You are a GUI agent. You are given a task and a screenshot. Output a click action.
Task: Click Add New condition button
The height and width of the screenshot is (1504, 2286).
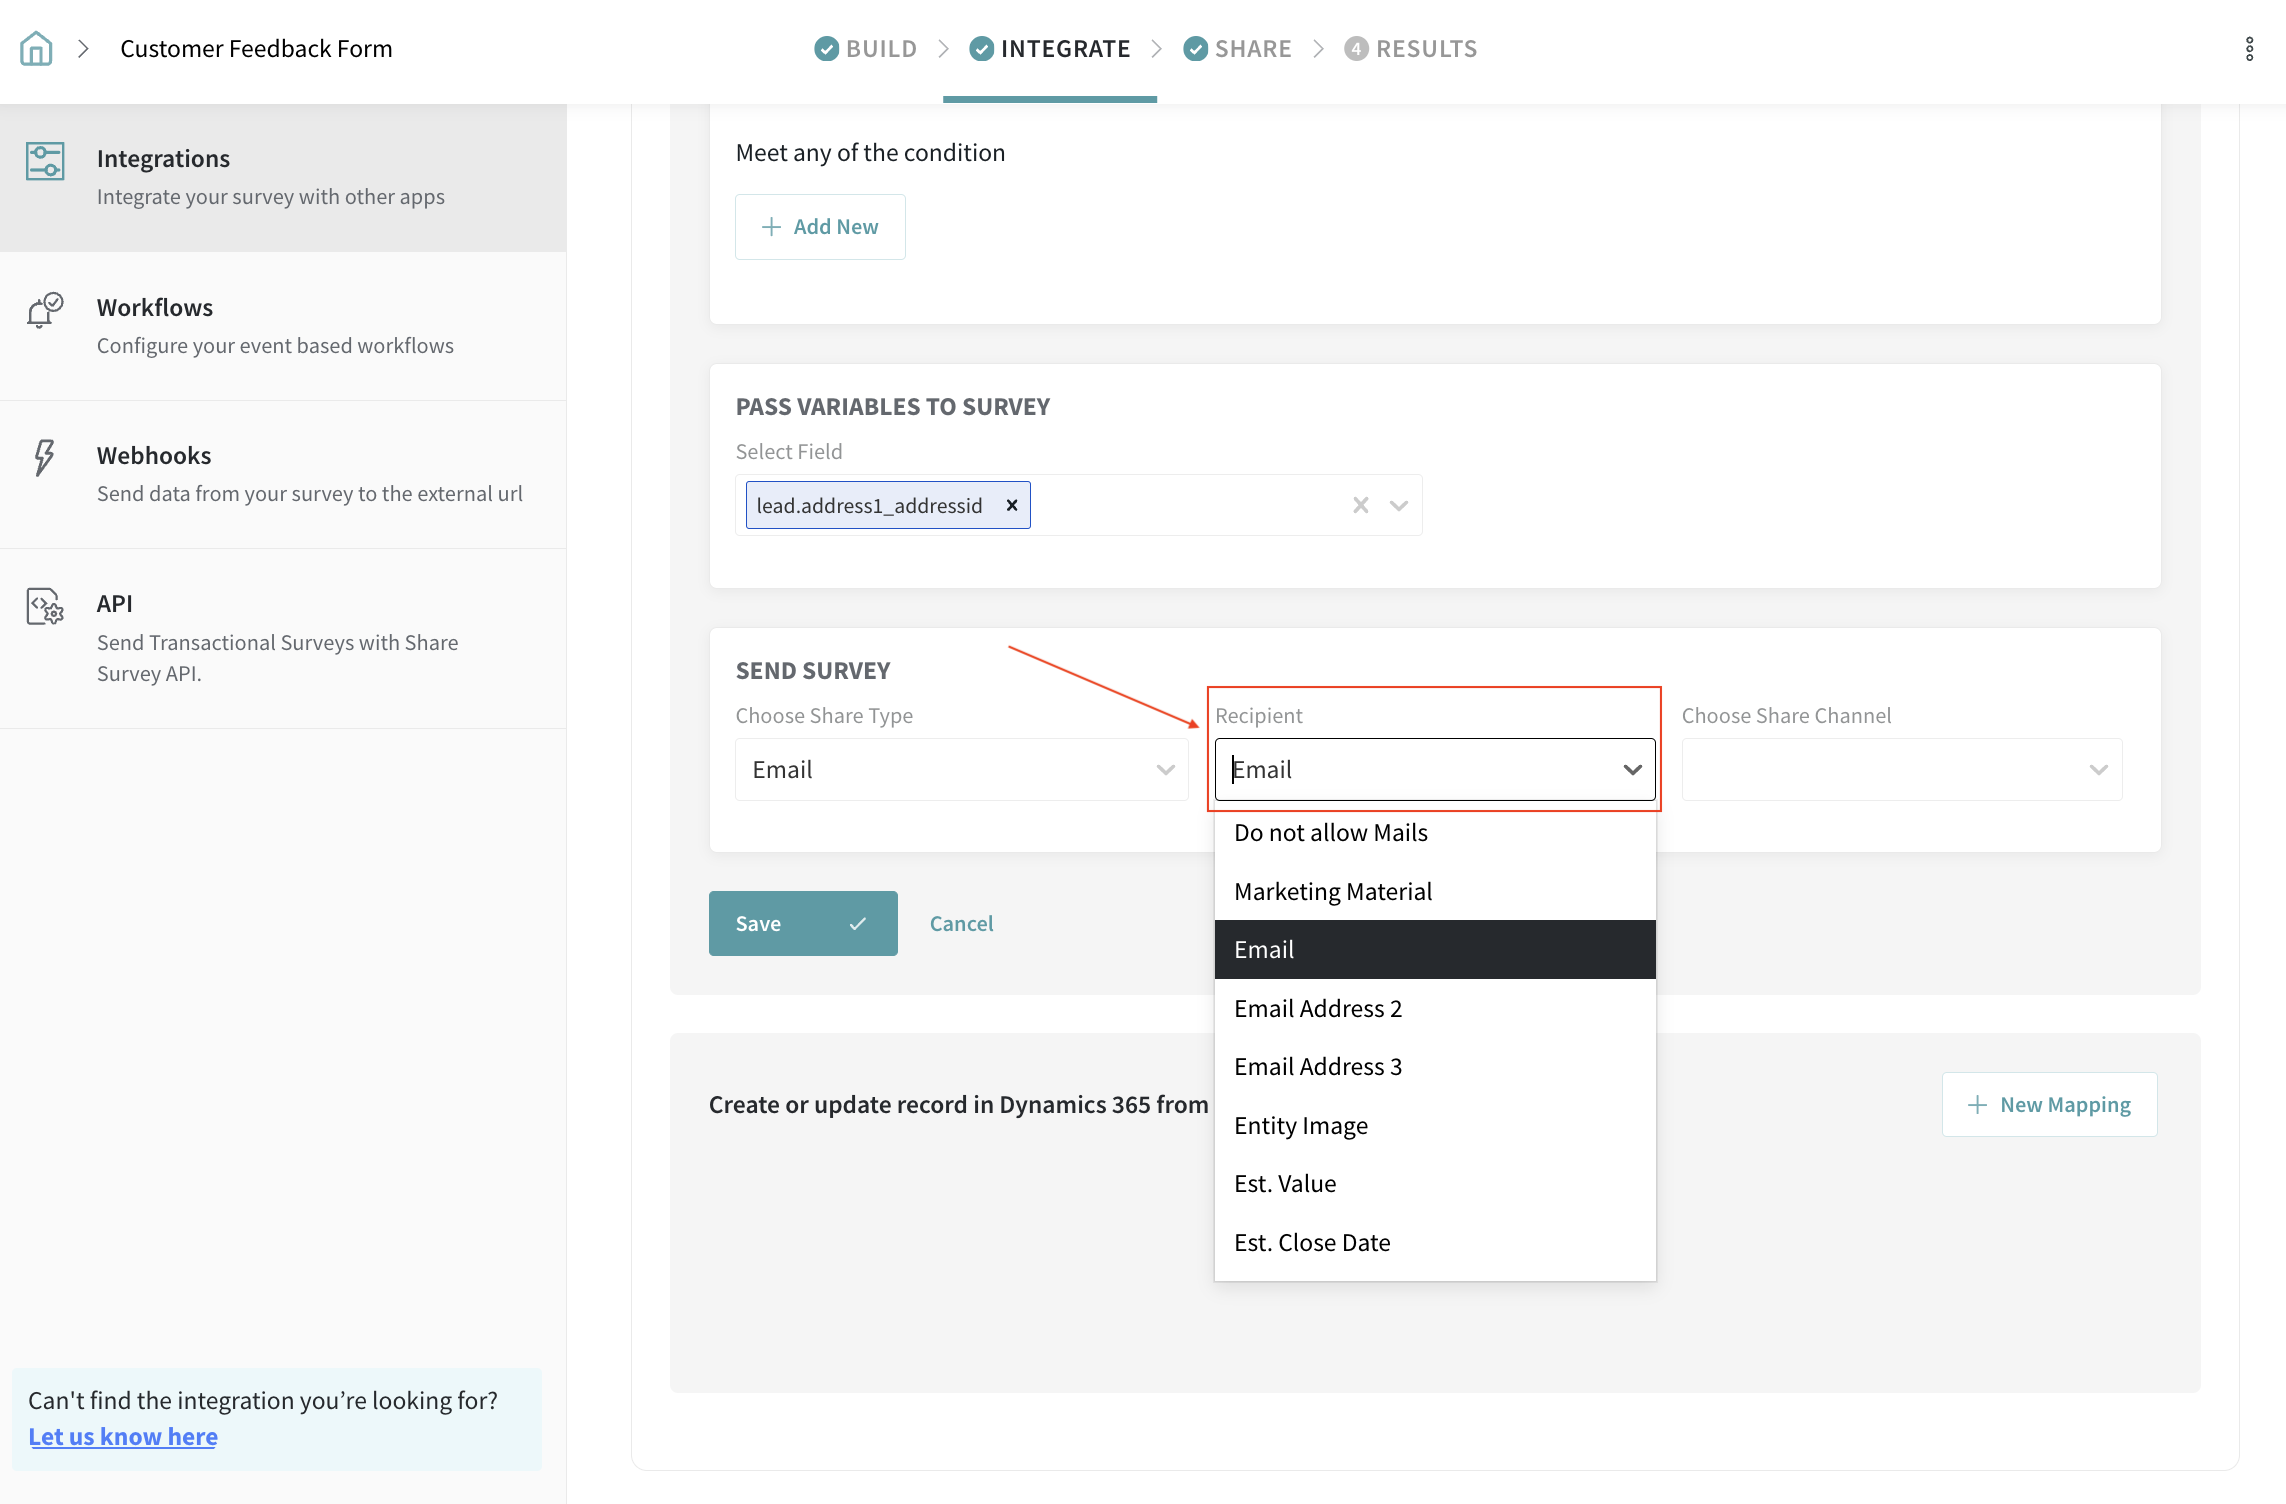820,227
